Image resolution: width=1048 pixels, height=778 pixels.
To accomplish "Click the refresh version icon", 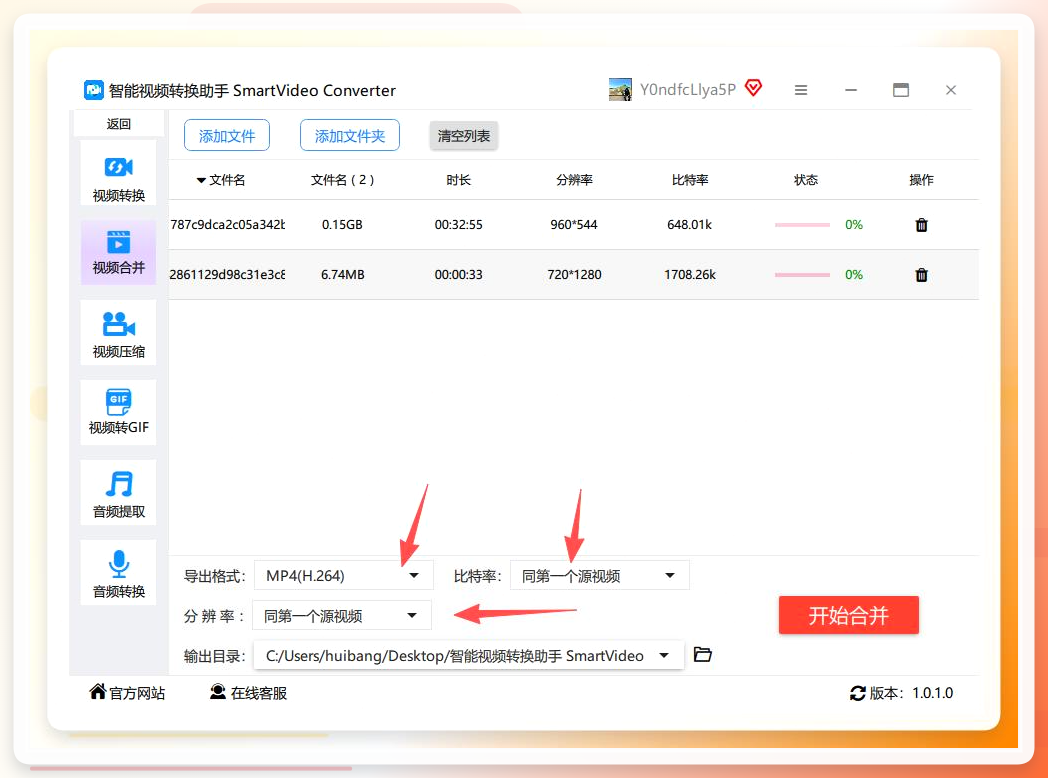I will [858, 693].
